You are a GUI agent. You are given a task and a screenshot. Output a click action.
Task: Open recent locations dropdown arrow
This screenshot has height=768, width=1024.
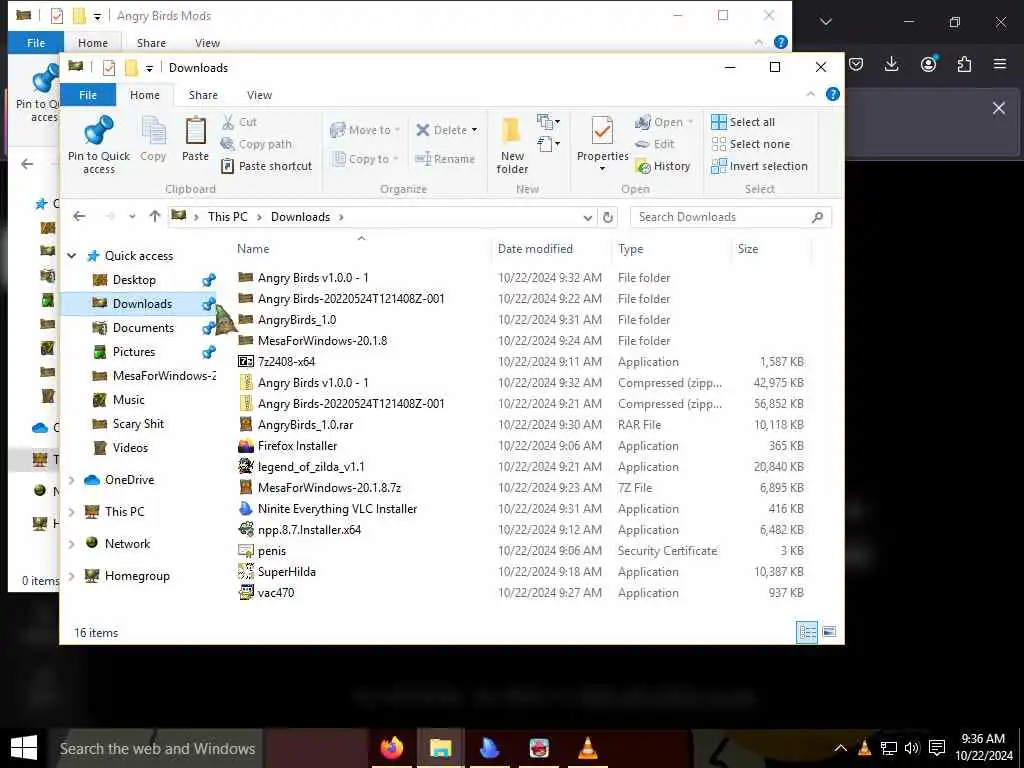(x=132, y=217)
